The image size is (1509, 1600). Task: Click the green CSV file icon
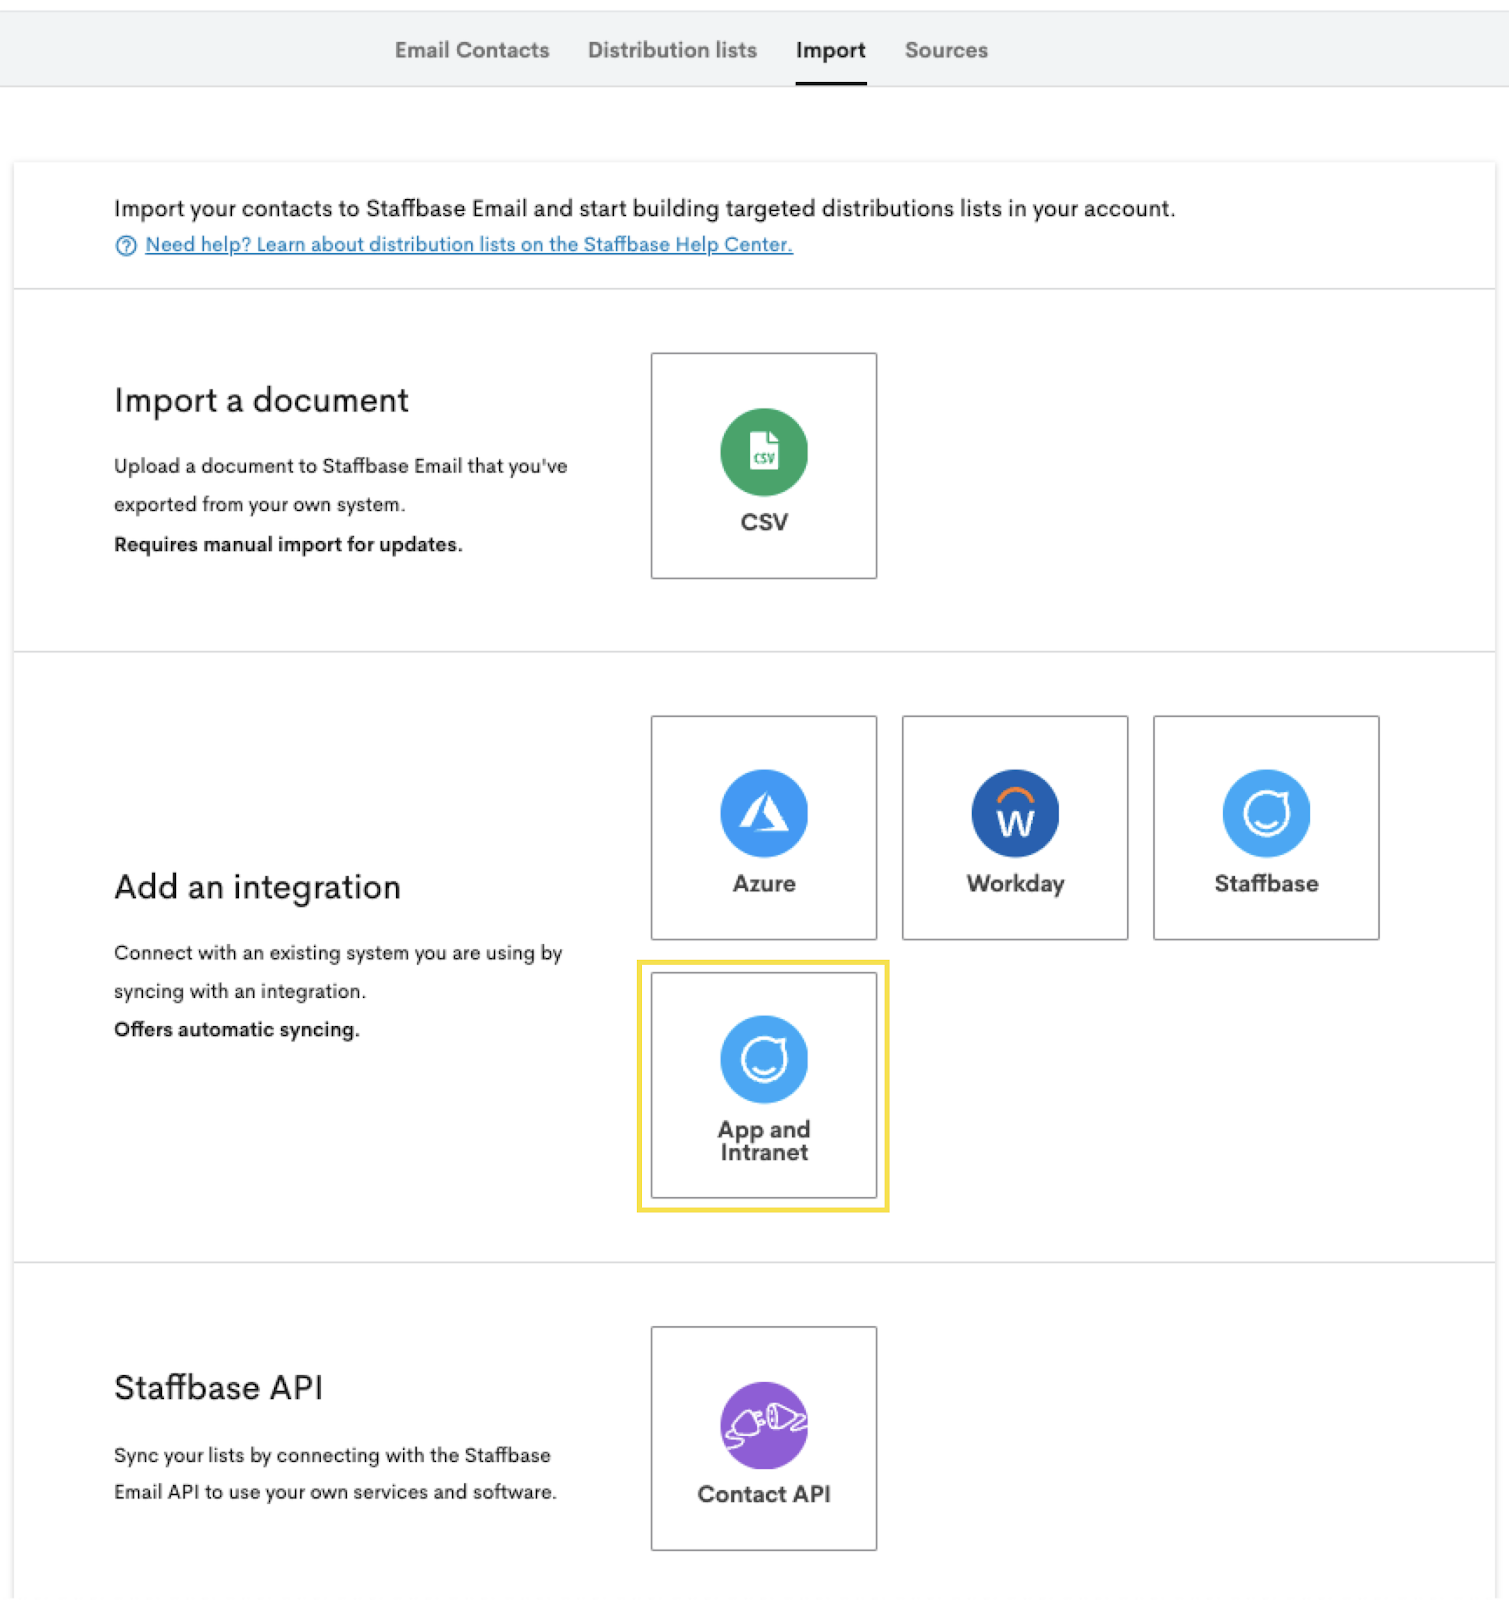coord(764,452)
